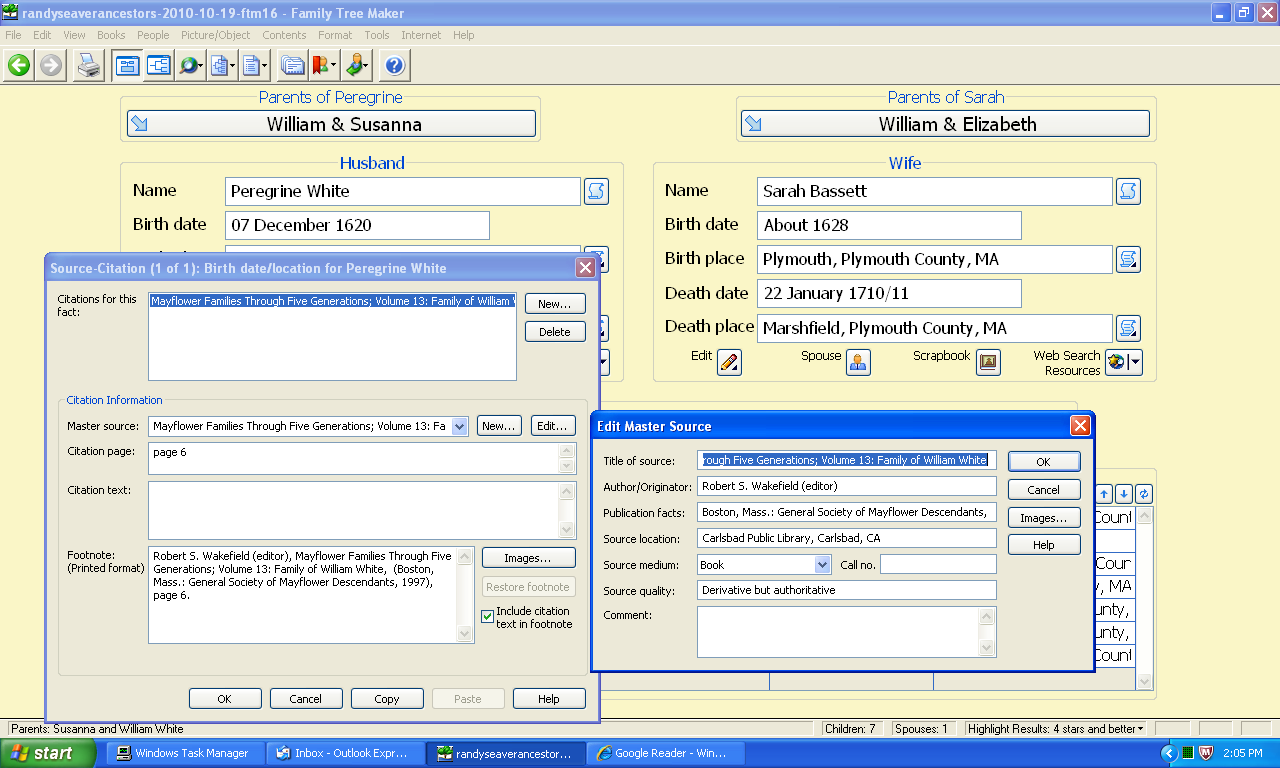The width and height of the screenshot is (1280, 768).
Task: Click the source scroll icon beside Peregrine White
Action: [x=596, y=191]
